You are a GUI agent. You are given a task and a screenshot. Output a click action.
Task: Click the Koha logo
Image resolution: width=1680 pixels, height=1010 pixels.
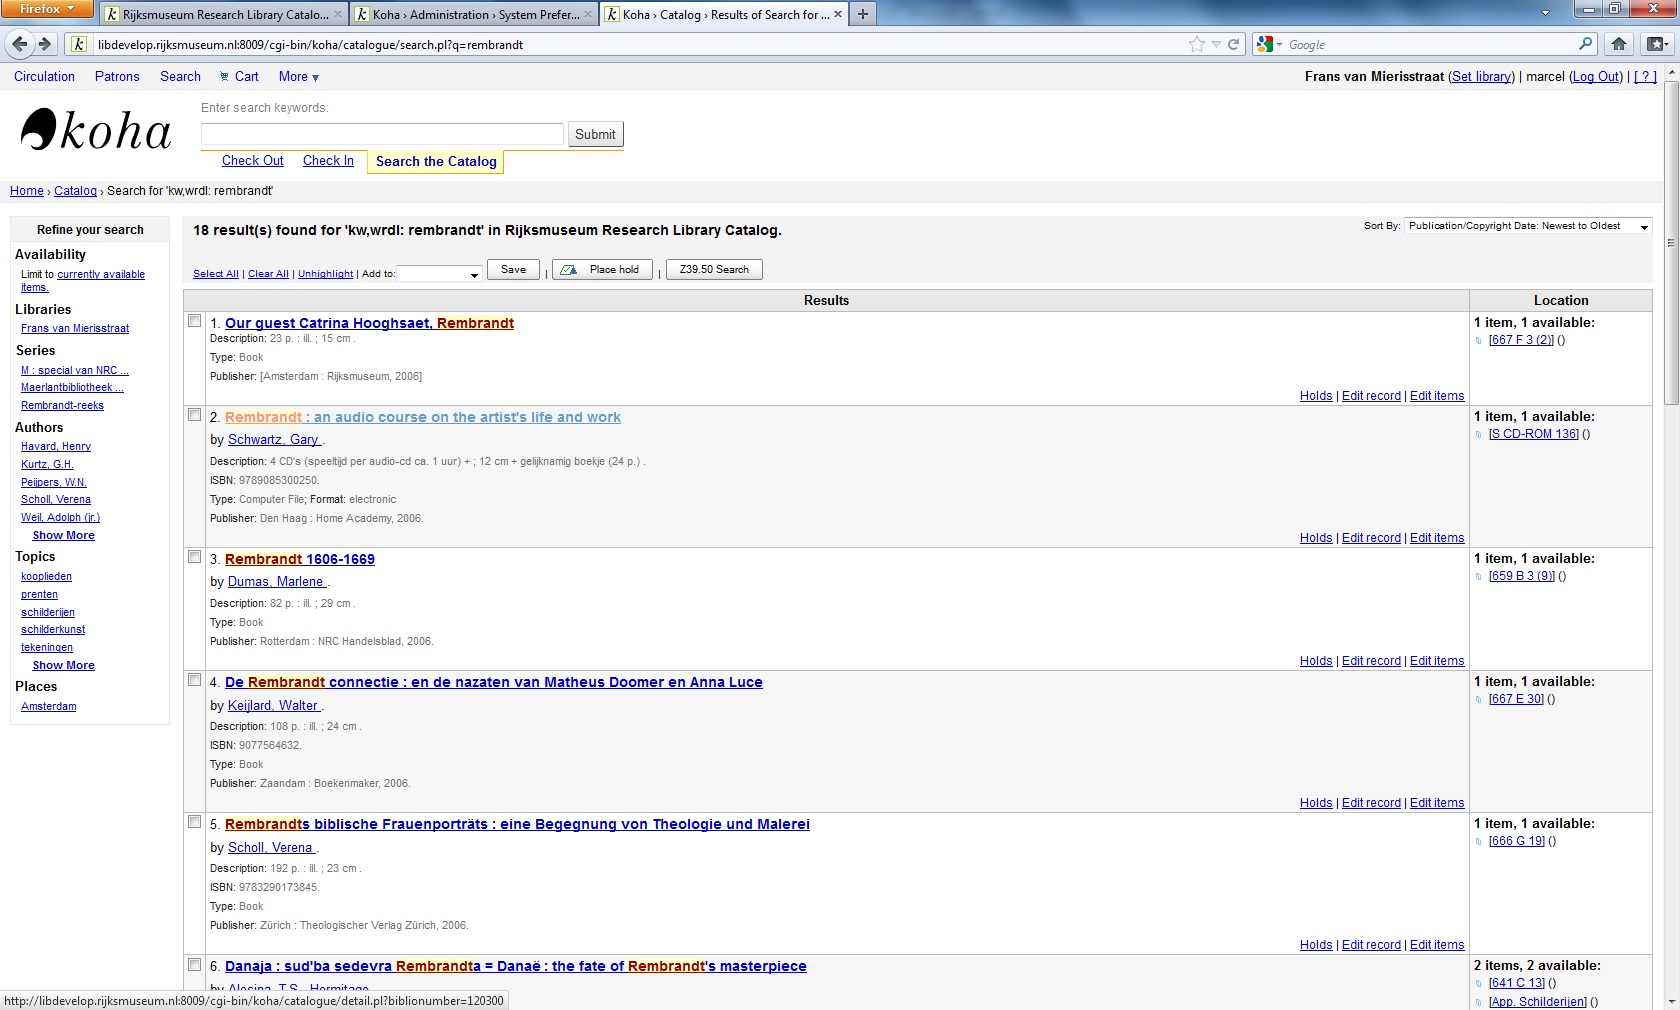(x=96, y=132)
